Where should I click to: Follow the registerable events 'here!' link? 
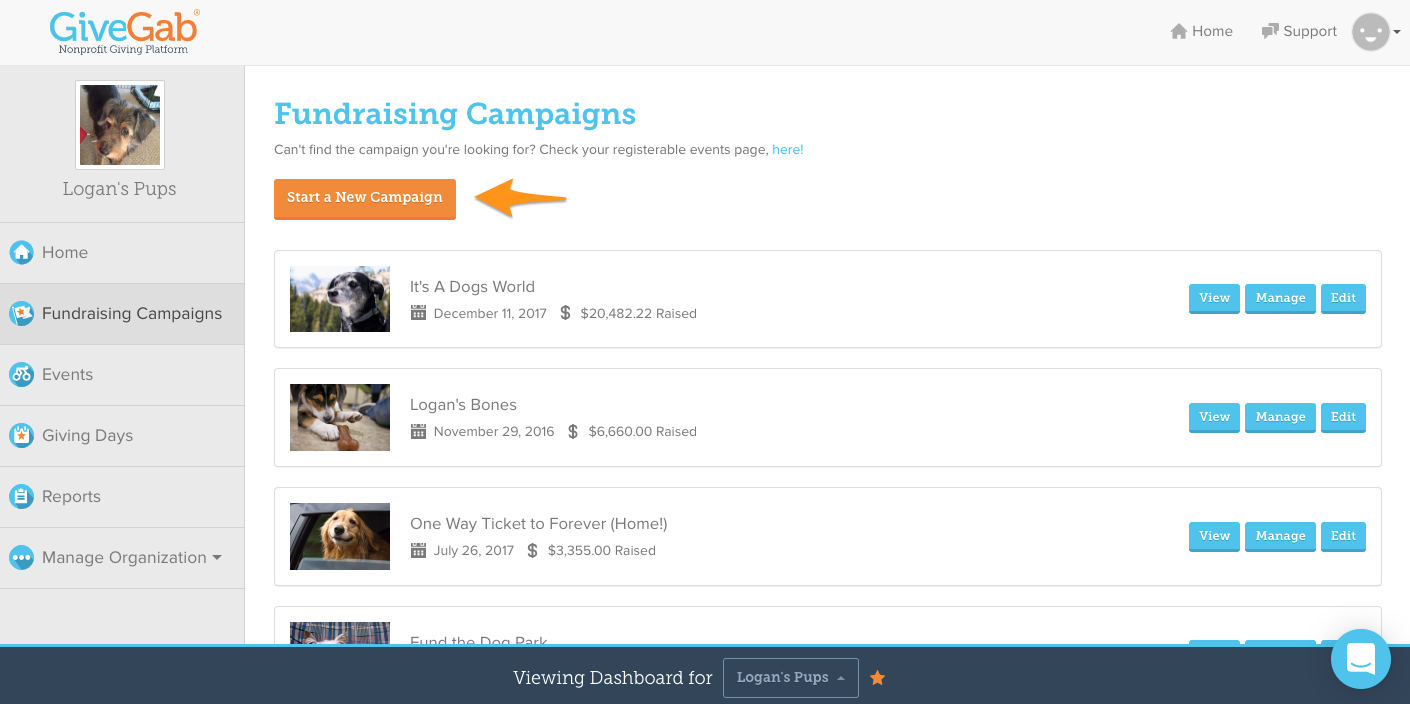(788, 149)
